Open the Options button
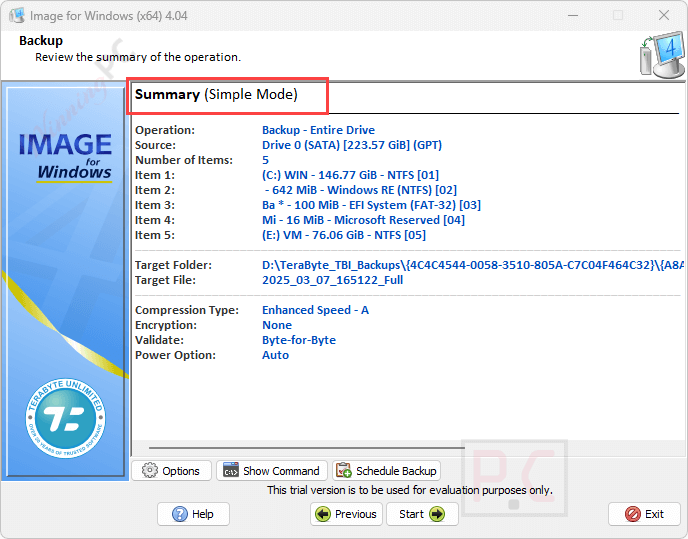Viewport: 688px width, 539px height. (172, 471)
